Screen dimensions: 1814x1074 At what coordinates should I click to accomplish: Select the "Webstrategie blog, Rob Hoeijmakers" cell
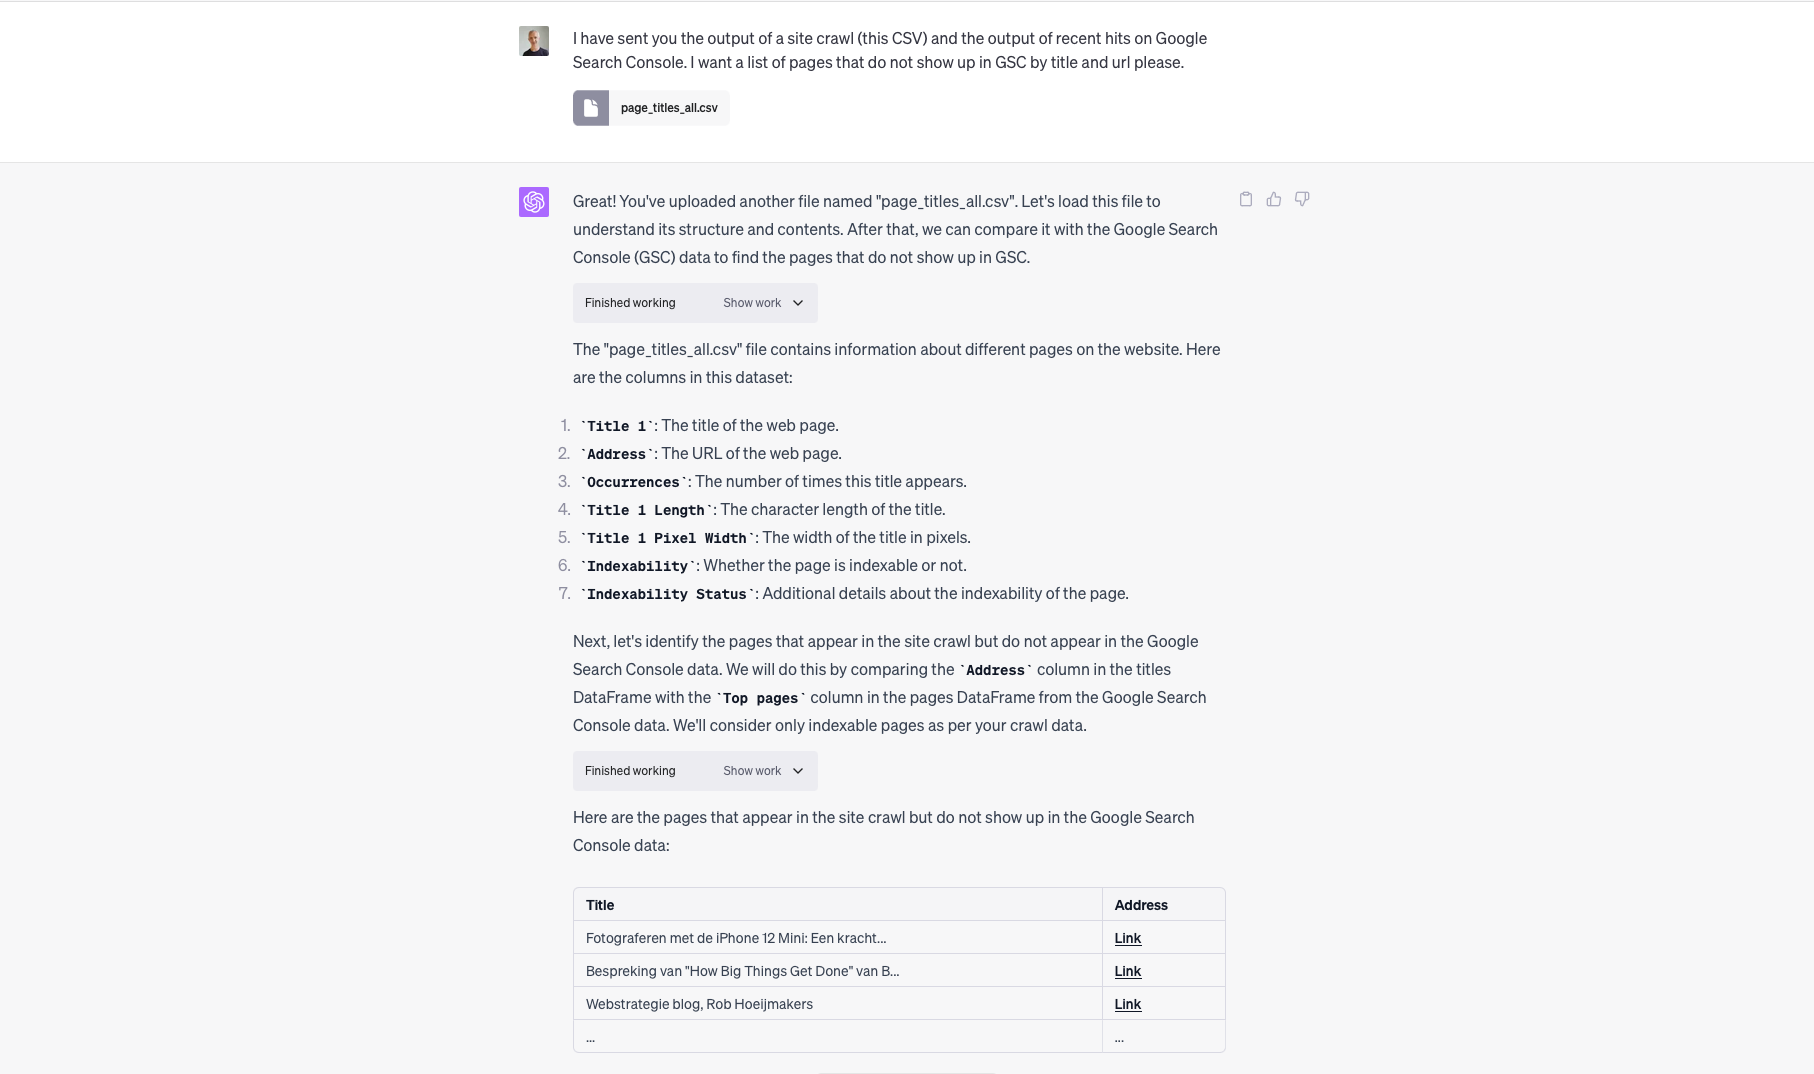point(699,1004)
